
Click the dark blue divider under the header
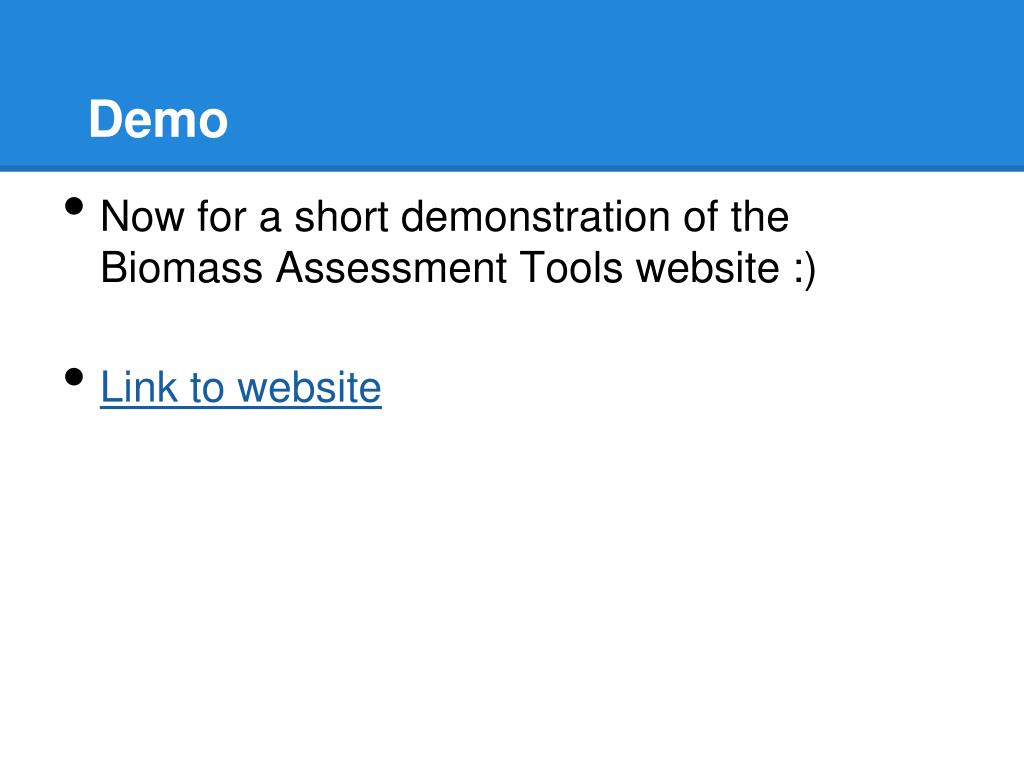coord(512,169)
